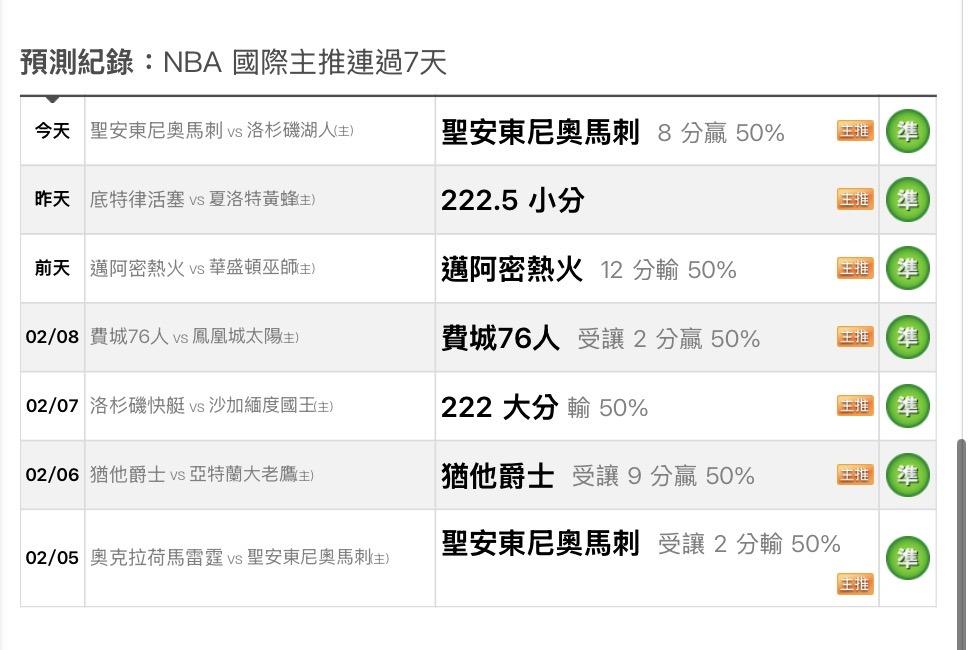The width and height of the screenshot is (975, 650).
Task: Click the 預測紀錄 heading text
Action: 77,63
